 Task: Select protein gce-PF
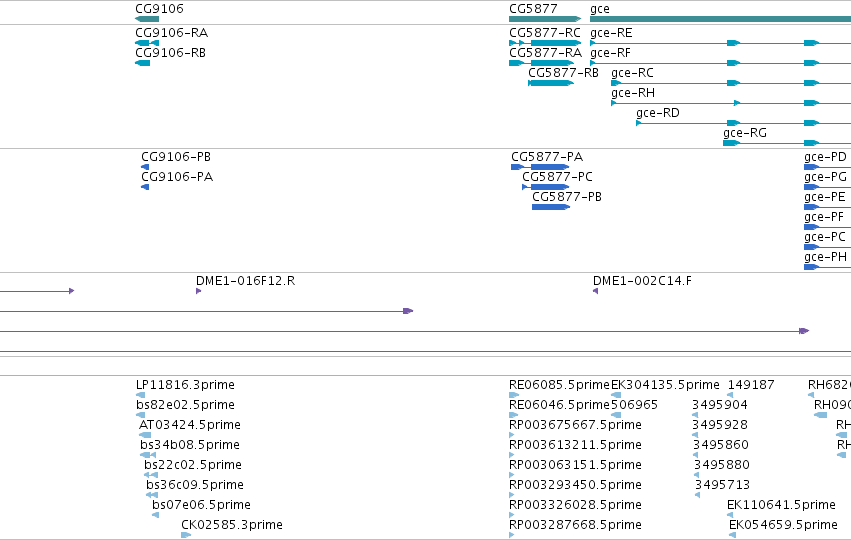coord(828,227)
